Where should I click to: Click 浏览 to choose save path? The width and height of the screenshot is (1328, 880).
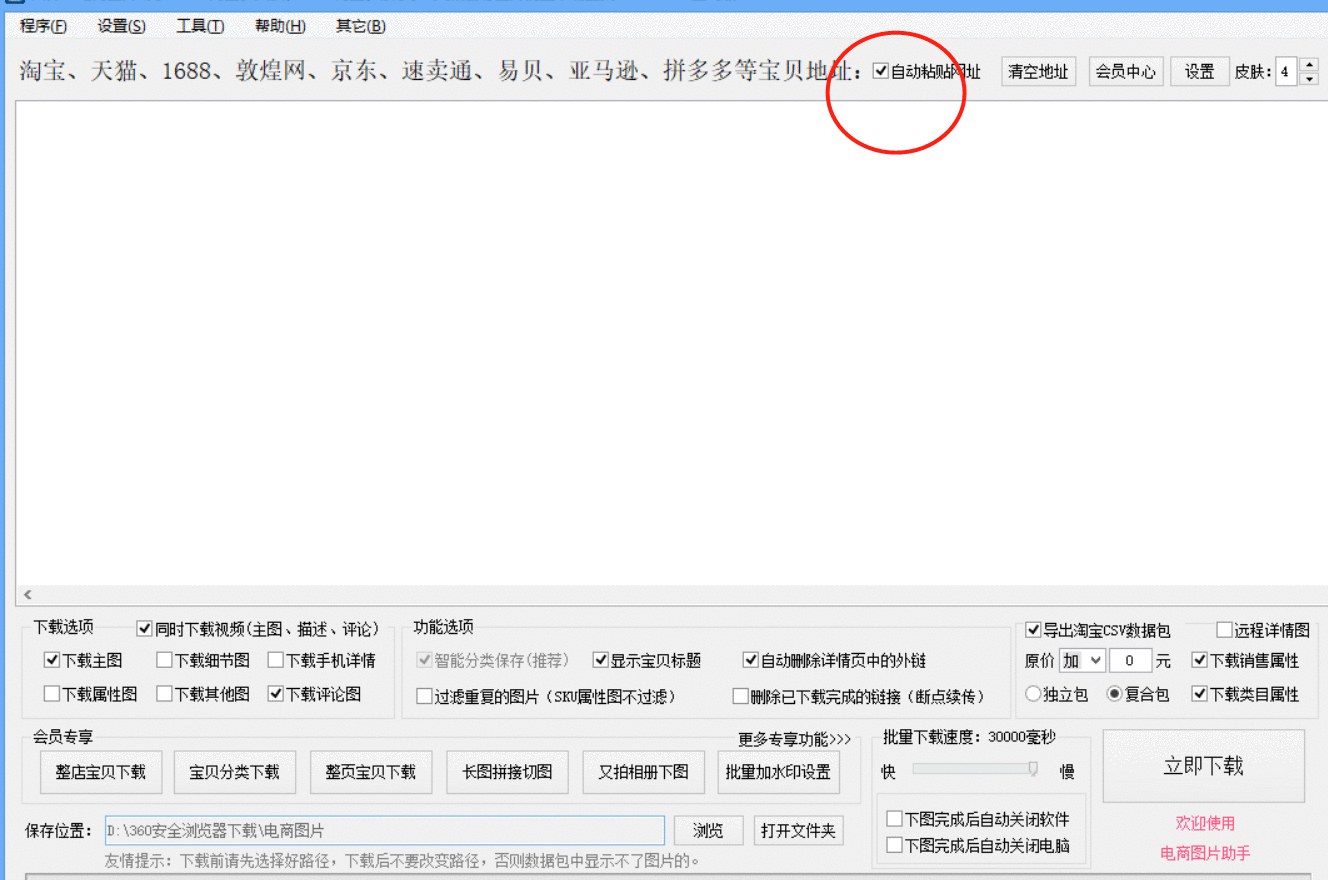tap(708, 830)
